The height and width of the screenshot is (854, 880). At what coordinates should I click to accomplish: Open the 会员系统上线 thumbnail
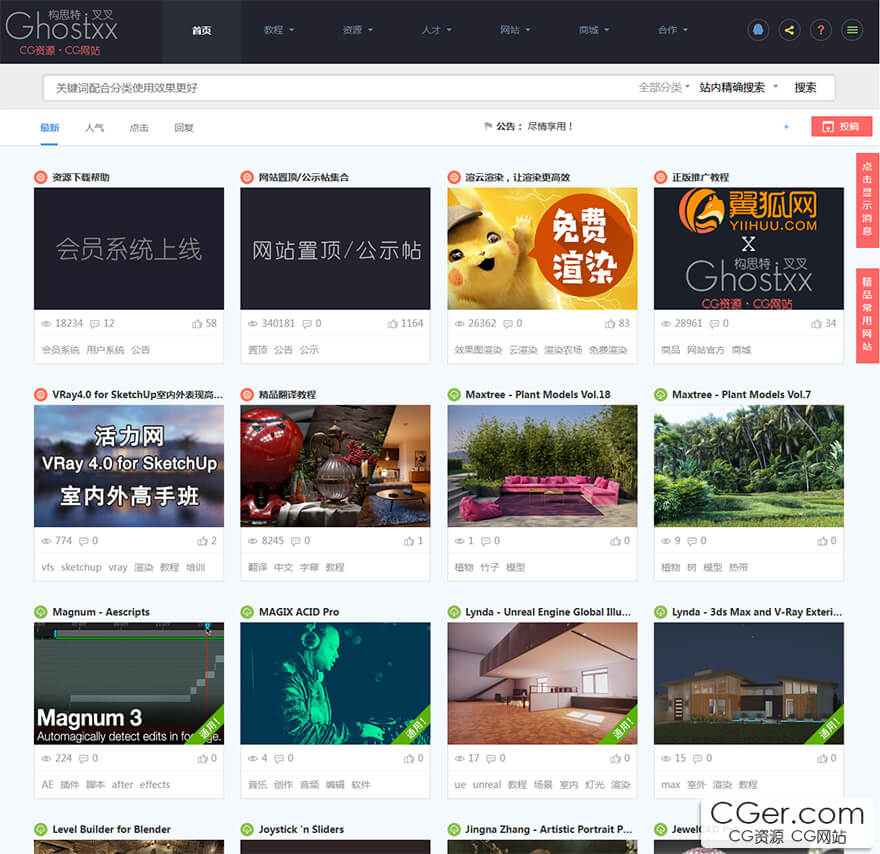tap(129, 249)
